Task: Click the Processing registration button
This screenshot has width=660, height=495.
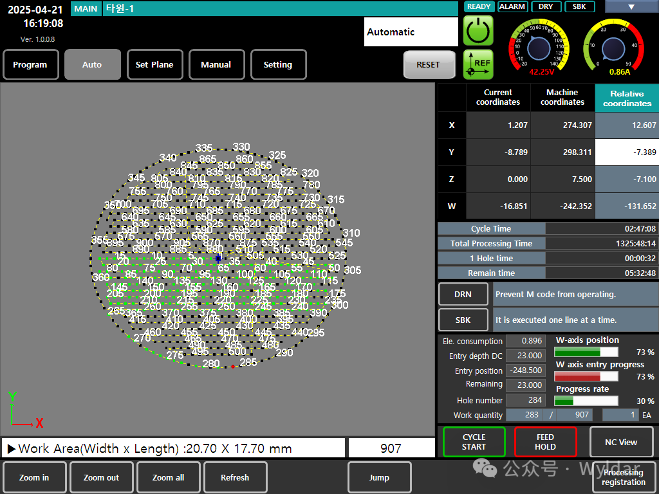Action: pos(623,477)
